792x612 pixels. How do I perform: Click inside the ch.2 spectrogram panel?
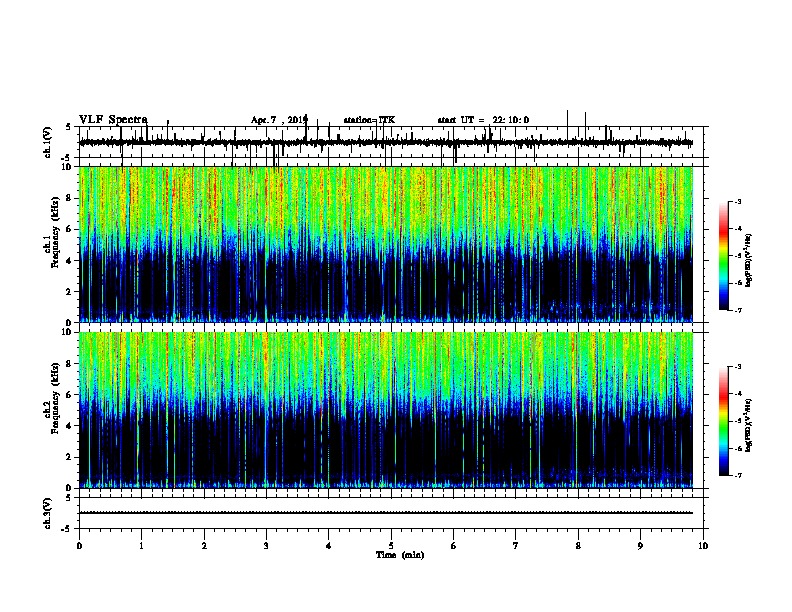pyautogui.click(x=386, y=410)
